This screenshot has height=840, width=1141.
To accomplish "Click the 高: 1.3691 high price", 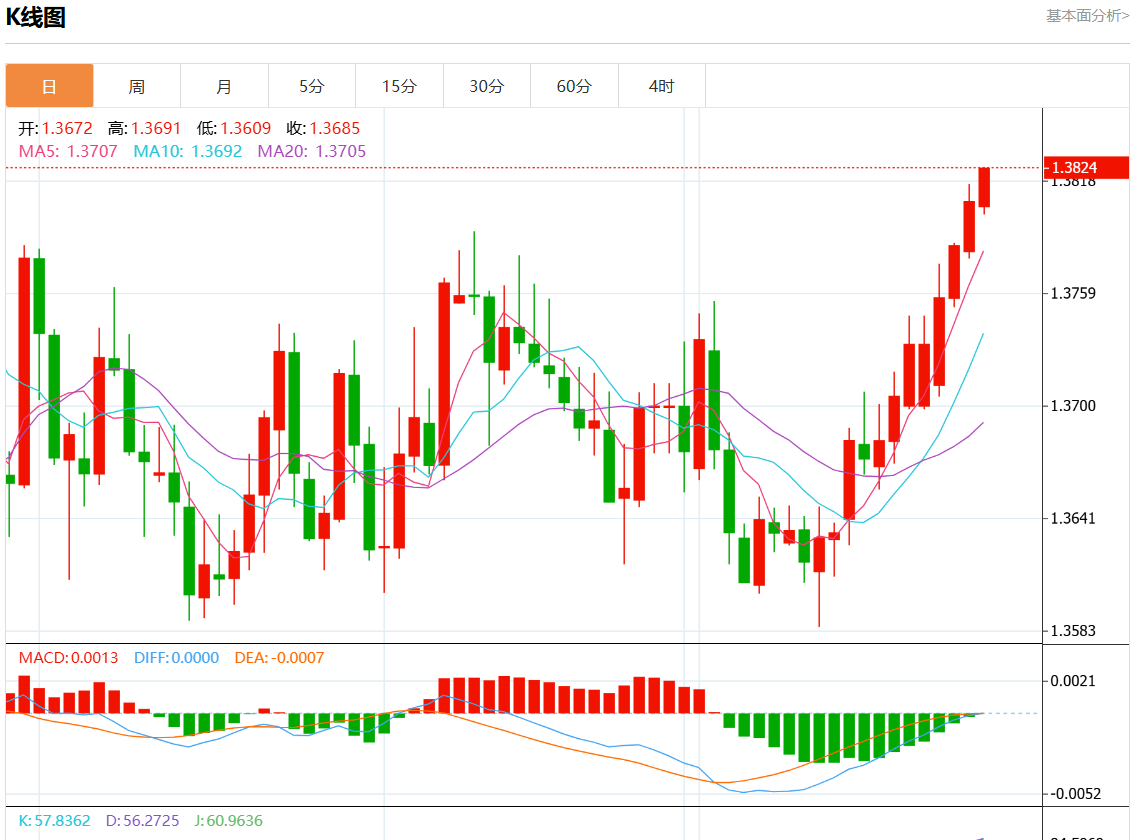I will click(x=144, y=129).
